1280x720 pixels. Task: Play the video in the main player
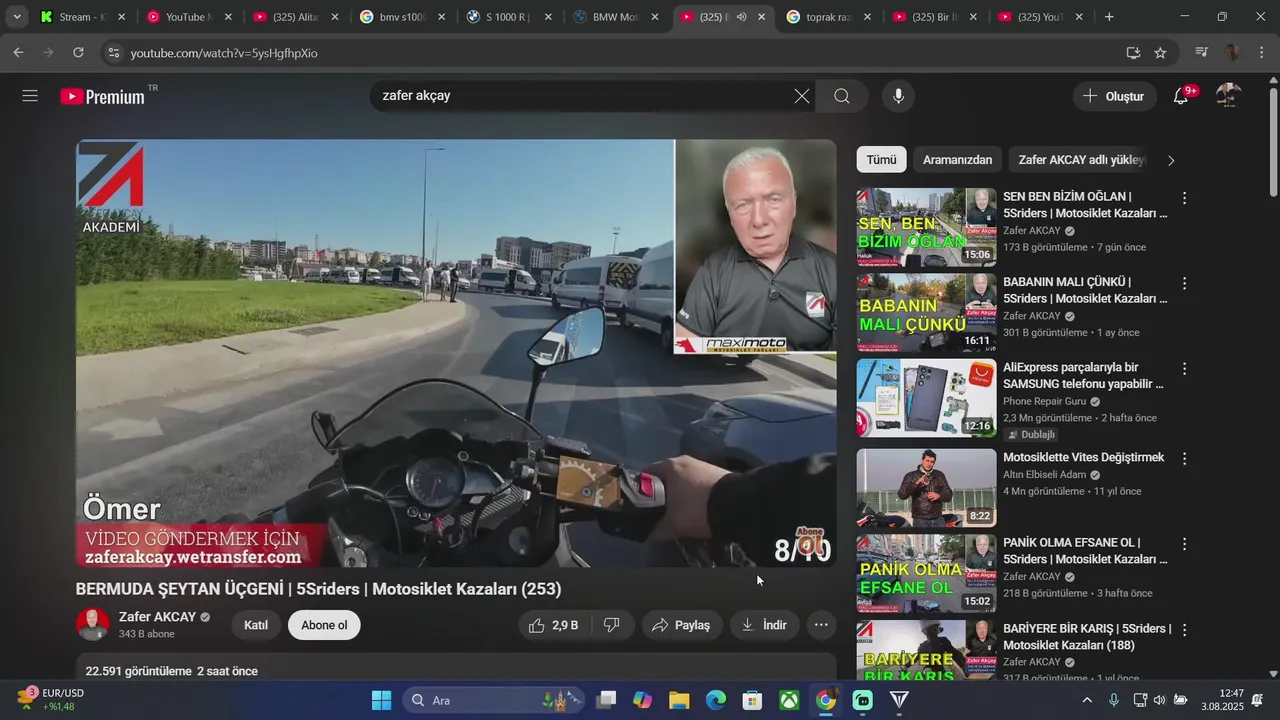(x=456, y=353)
